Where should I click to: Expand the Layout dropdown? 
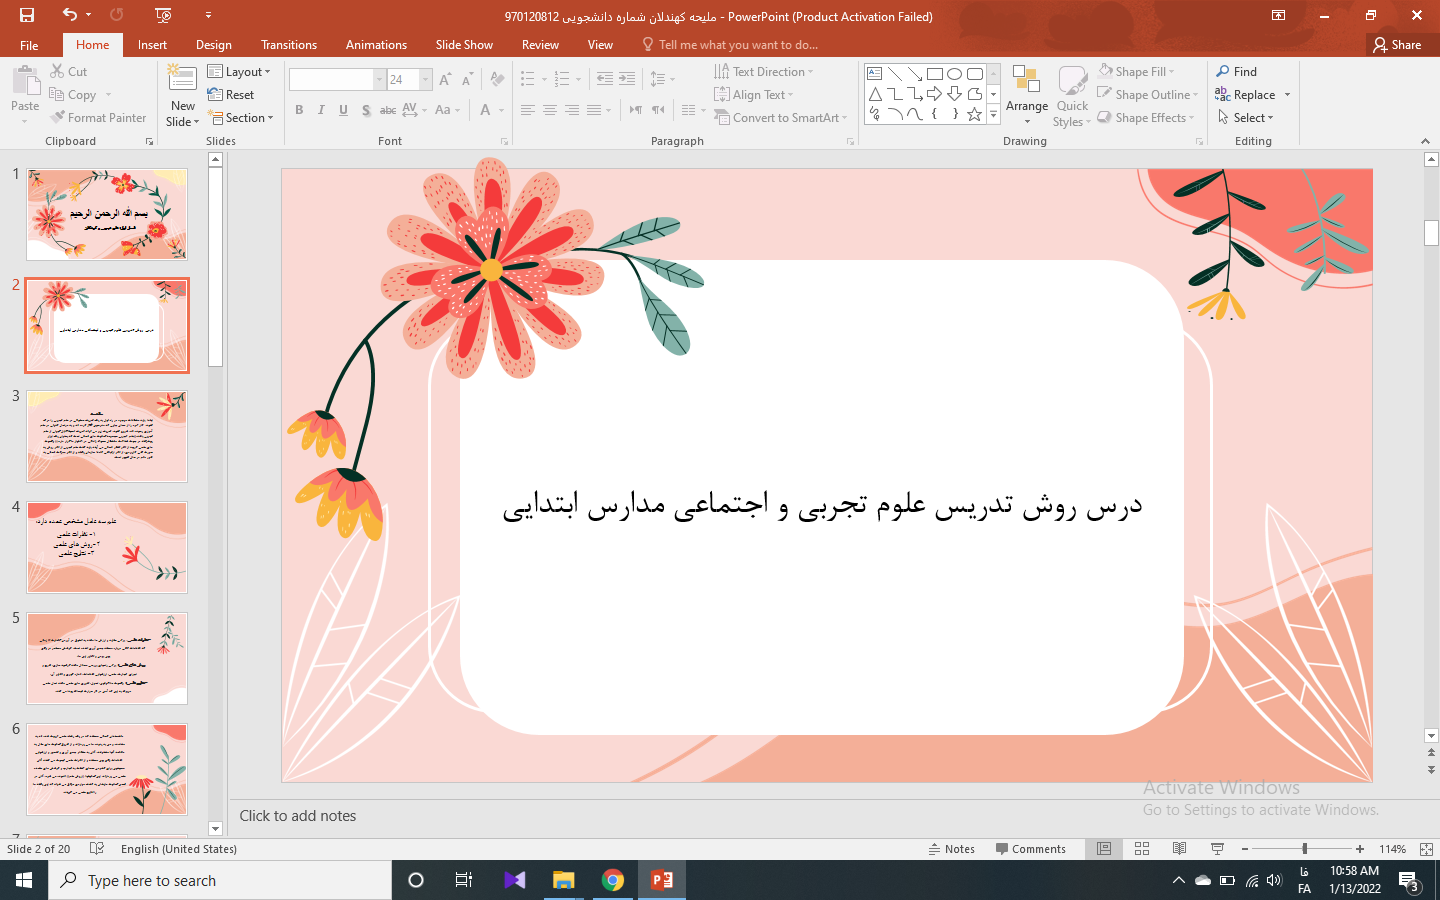click(239, 72)
